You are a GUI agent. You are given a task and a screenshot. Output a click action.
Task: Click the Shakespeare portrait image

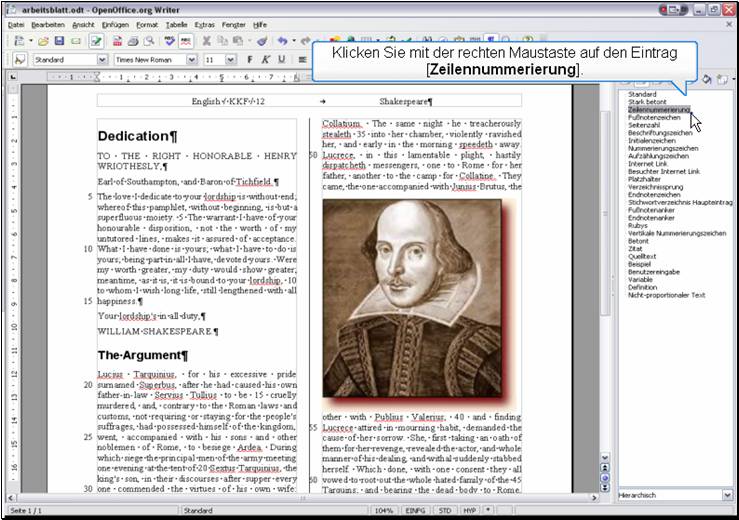pos(414,297)
